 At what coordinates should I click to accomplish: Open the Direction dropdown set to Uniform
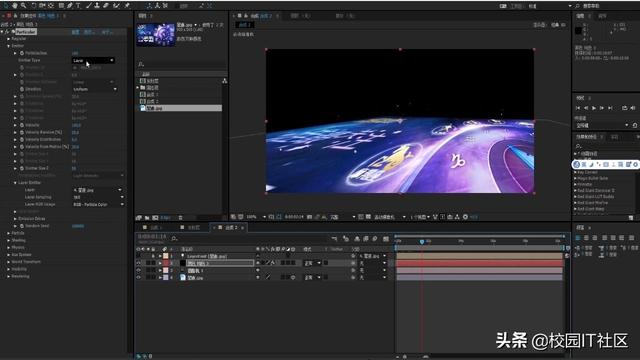(95, 89)
